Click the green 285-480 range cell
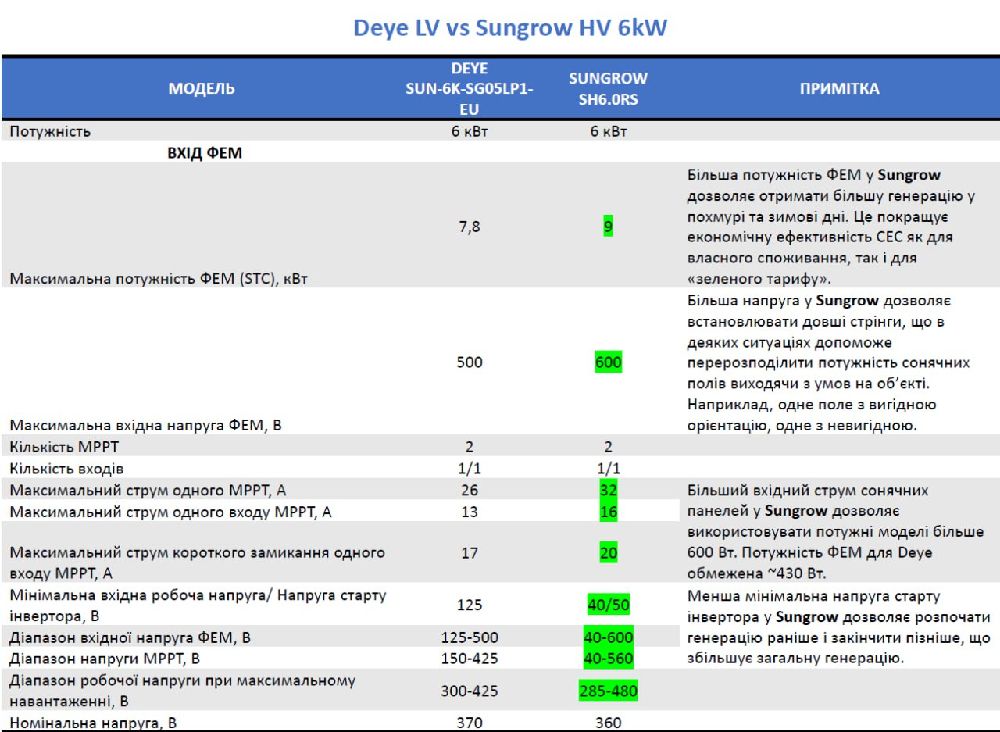The height and width of the screenshot is (732, 1000). pyautogui.click(x=608, y=690)
